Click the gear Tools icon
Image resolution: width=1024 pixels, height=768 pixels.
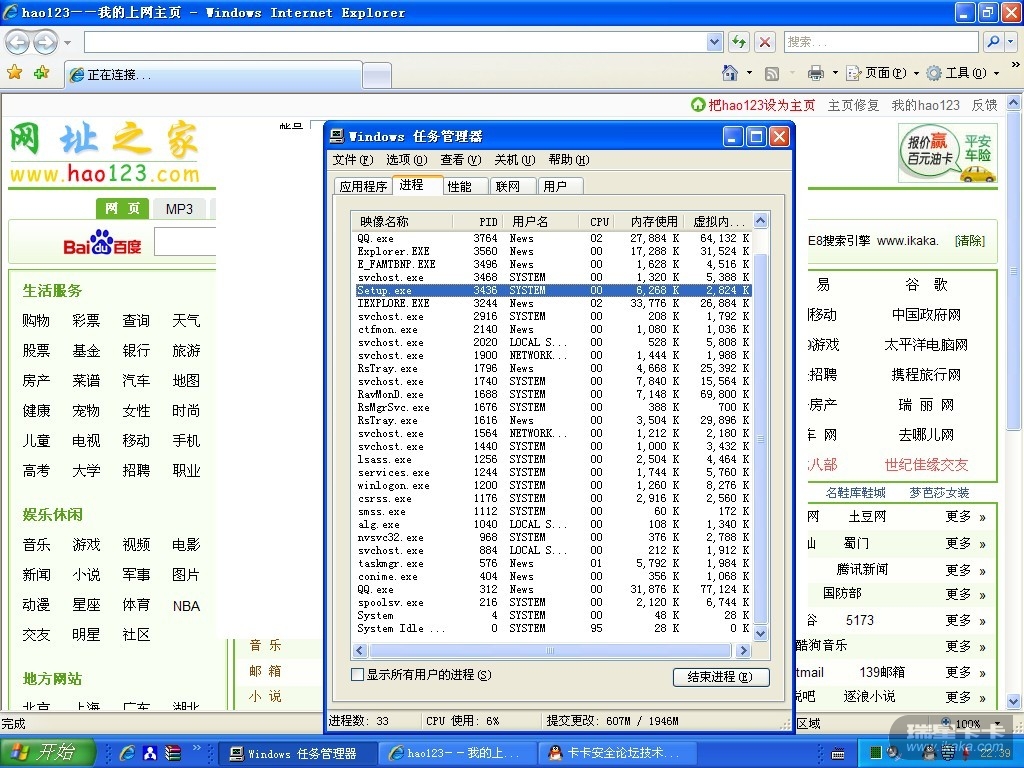pos(935,73)
